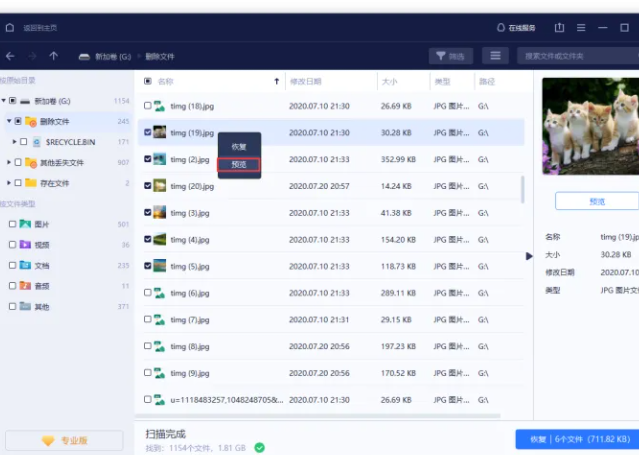
Task: Expand the $RECYCLE.BIN folder node
Action: (15, 142)
